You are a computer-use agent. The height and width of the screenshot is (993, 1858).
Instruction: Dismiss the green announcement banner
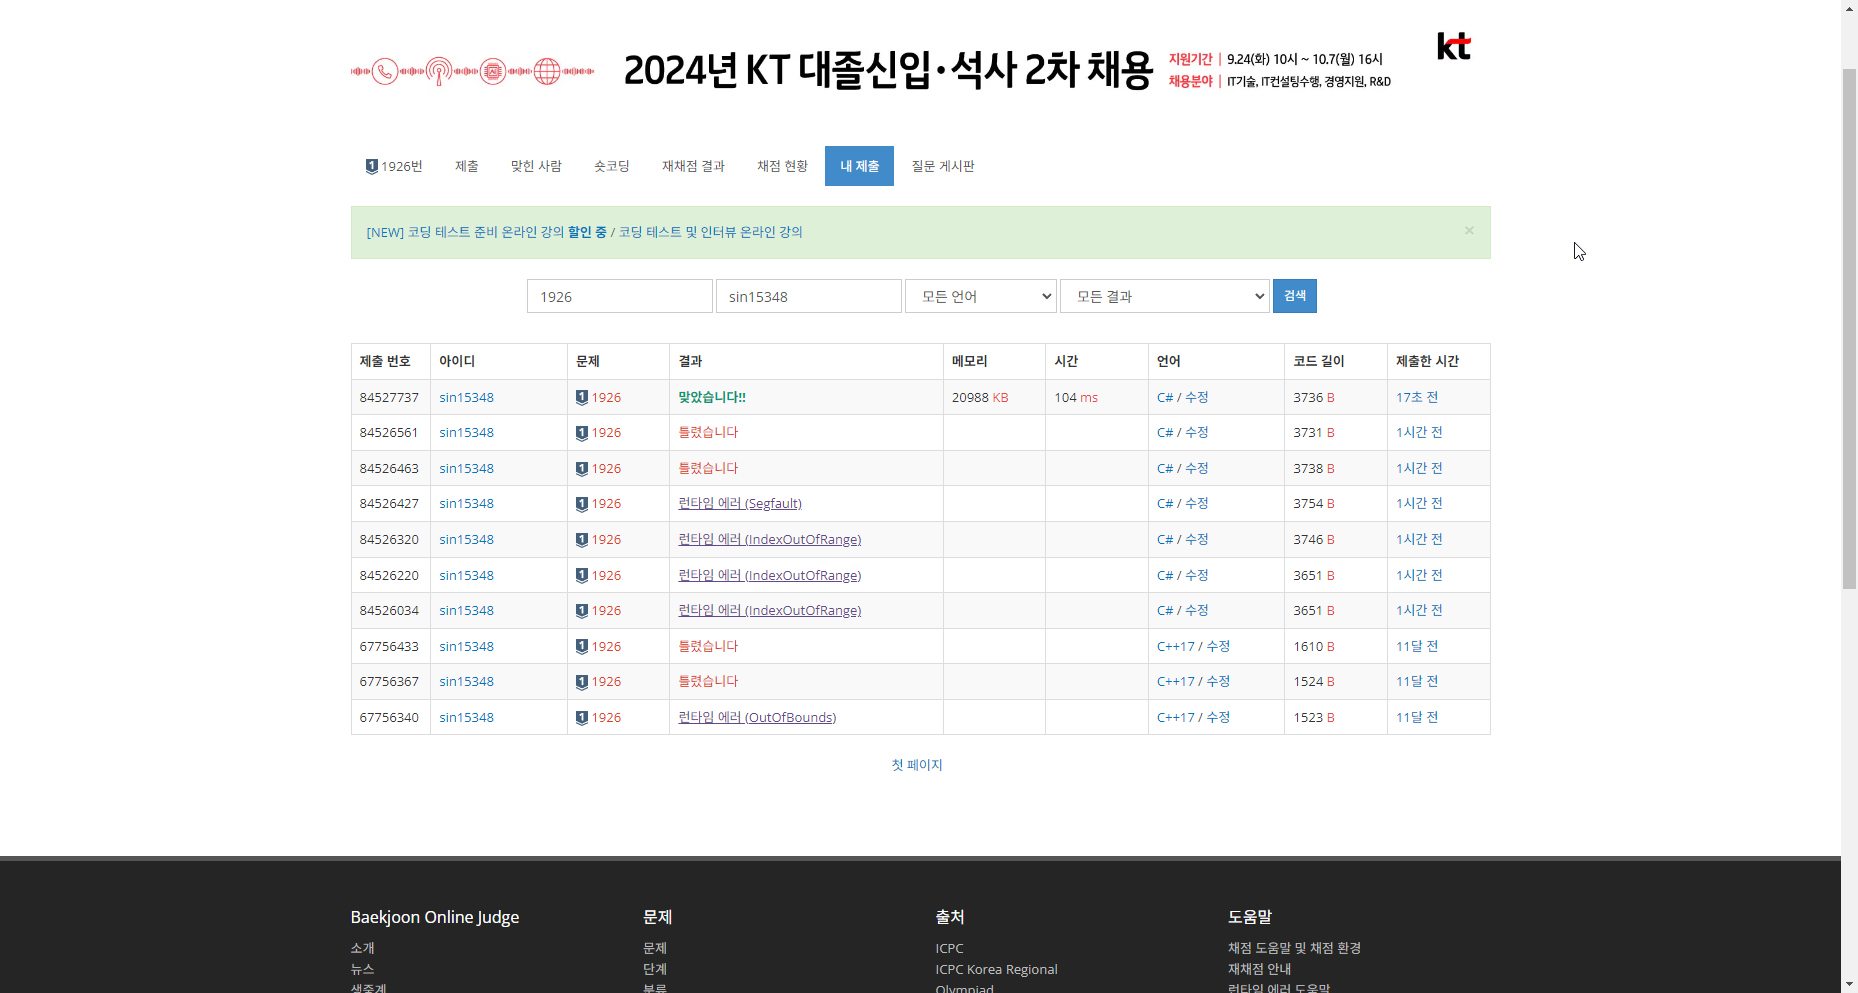(1469, 231)
